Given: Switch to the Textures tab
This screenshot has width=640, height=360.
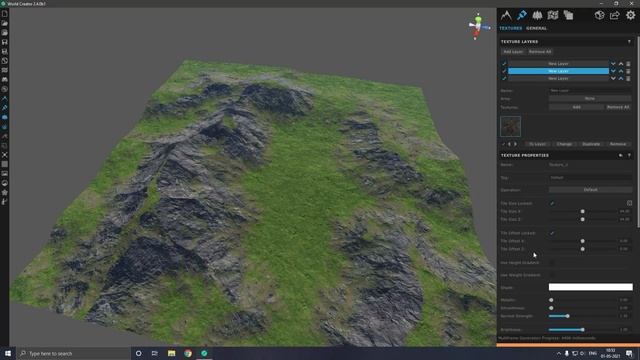Looking at the screenshot, I should (511, 28).
